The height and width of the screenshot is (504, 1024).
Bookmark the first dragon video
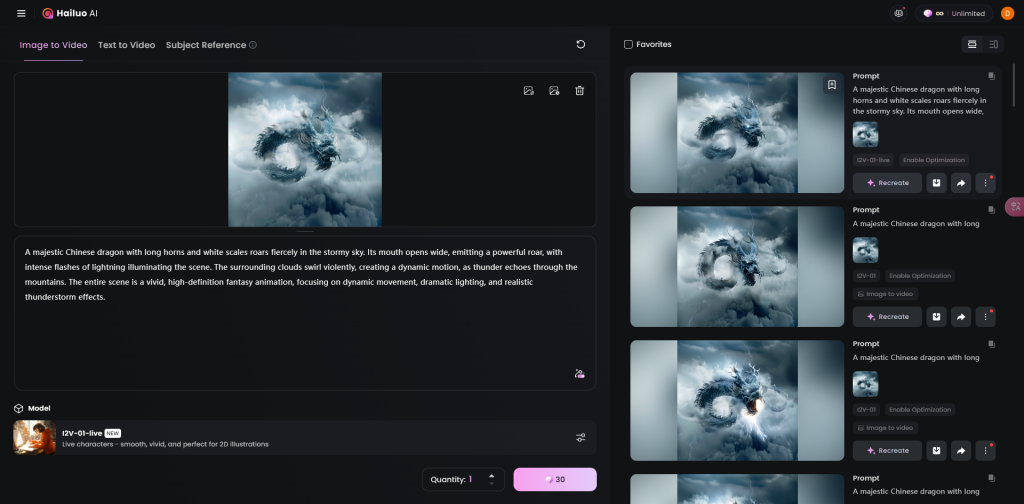tap(831, 85)
